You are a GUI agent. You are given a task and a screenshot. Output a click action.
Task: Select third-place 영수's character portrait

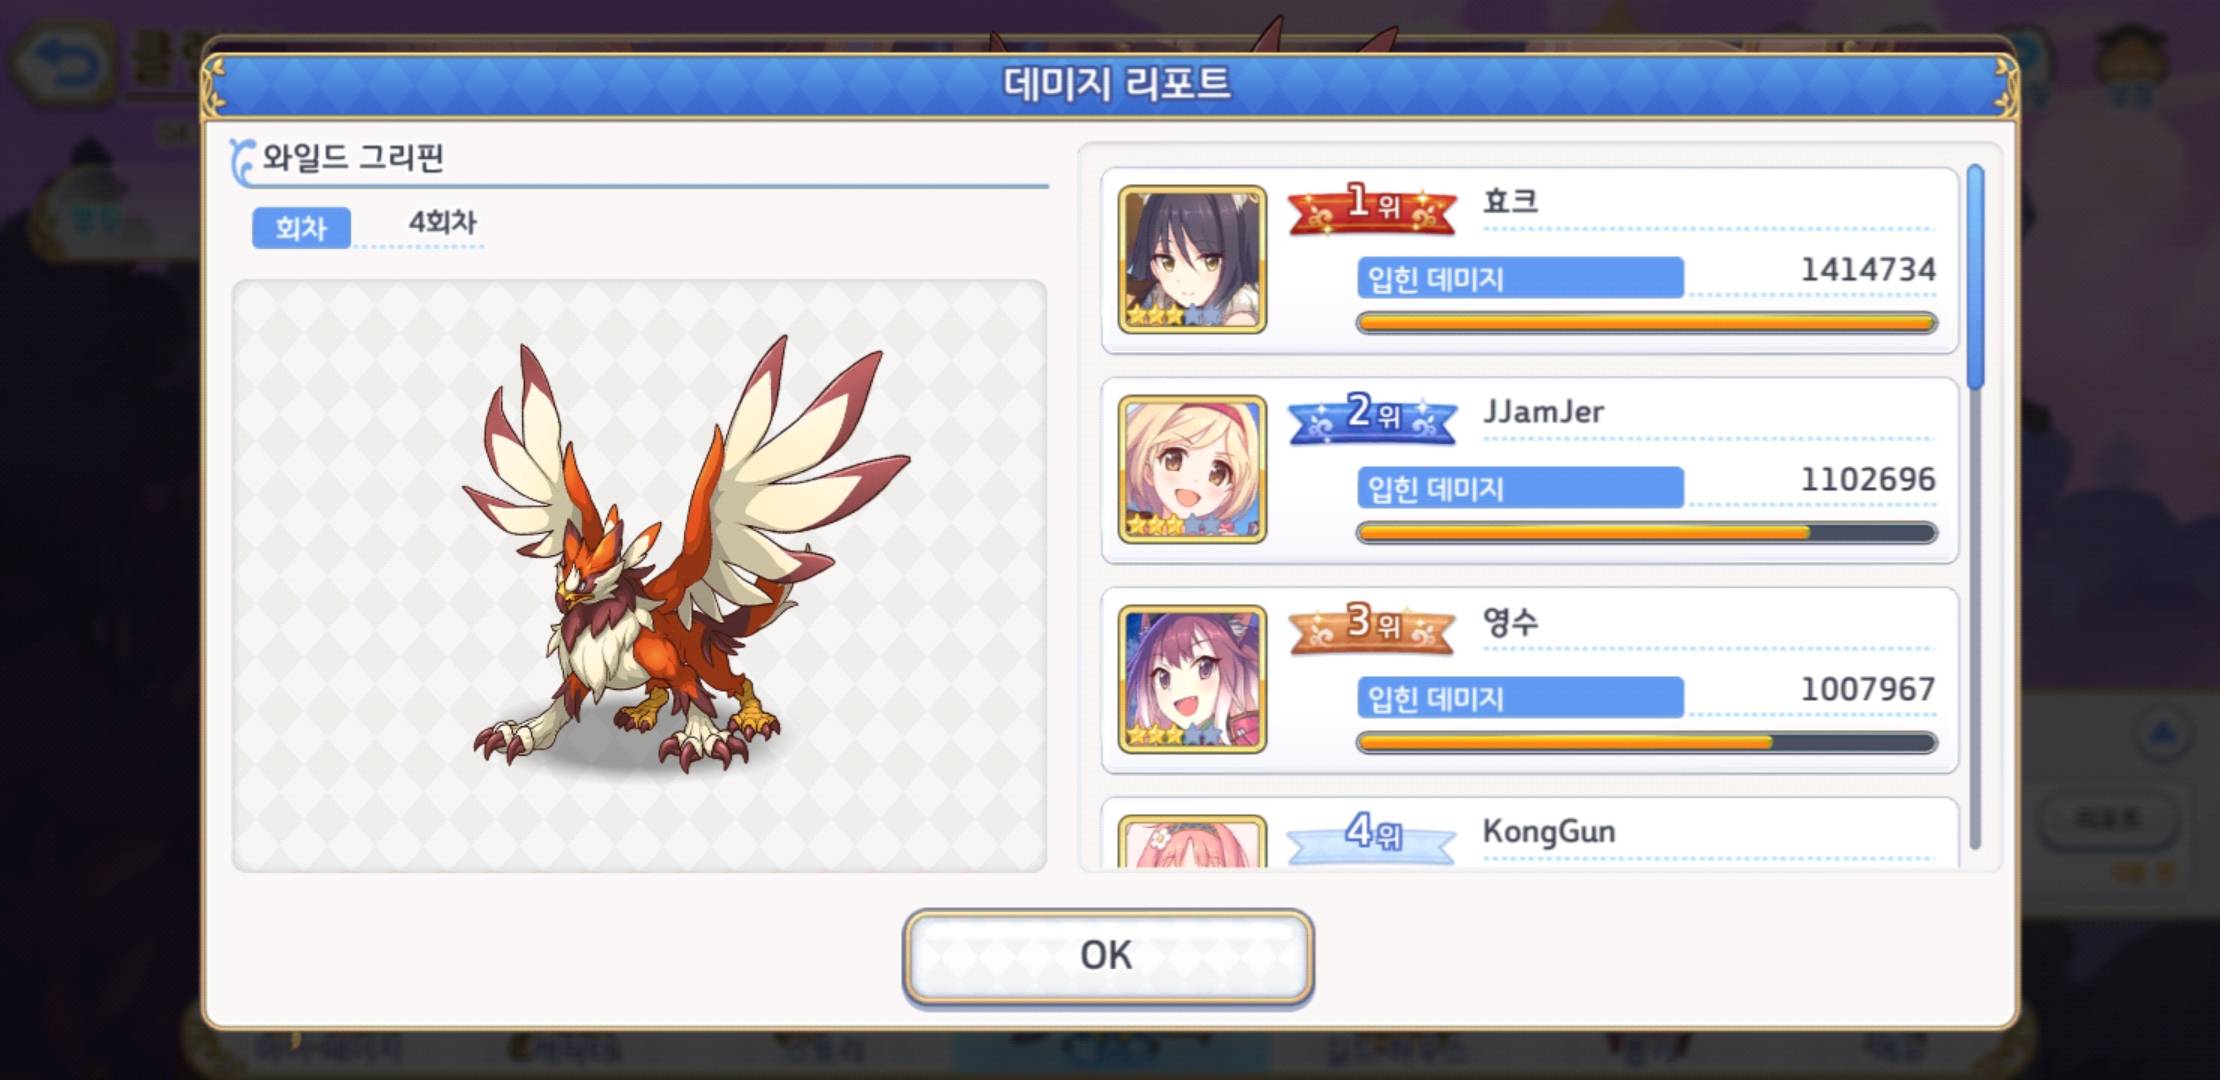pos(1192,680)
